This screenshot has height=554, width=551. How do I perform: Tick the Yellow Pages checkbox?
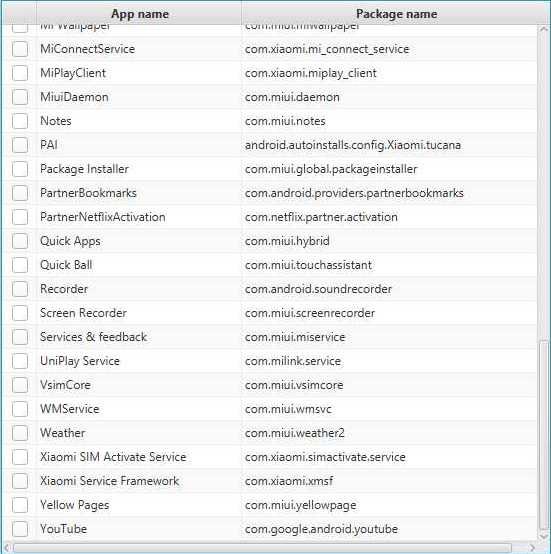click(20, 505)
